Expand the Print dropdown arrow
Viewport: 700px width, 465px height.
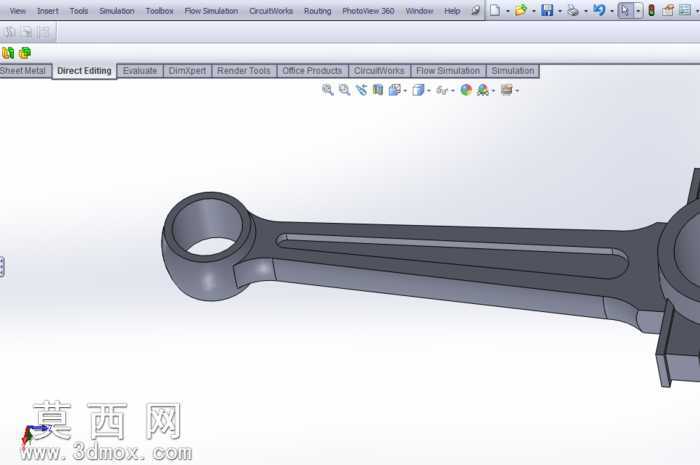(586, 11)
